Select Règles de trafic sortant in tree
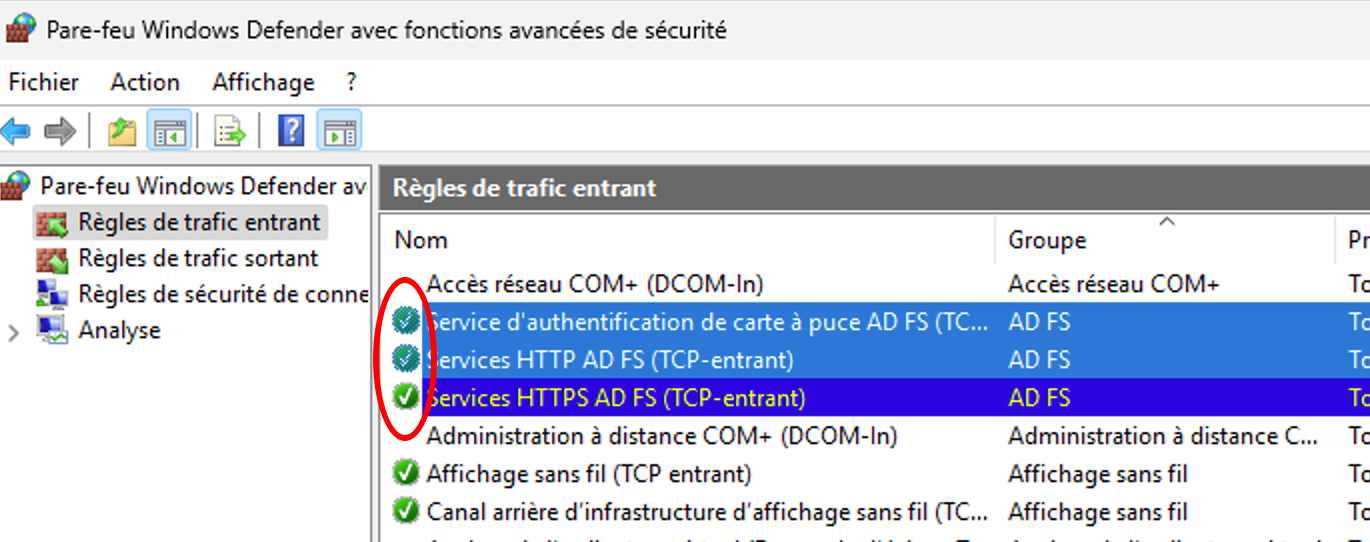 (x=198, y=258)
